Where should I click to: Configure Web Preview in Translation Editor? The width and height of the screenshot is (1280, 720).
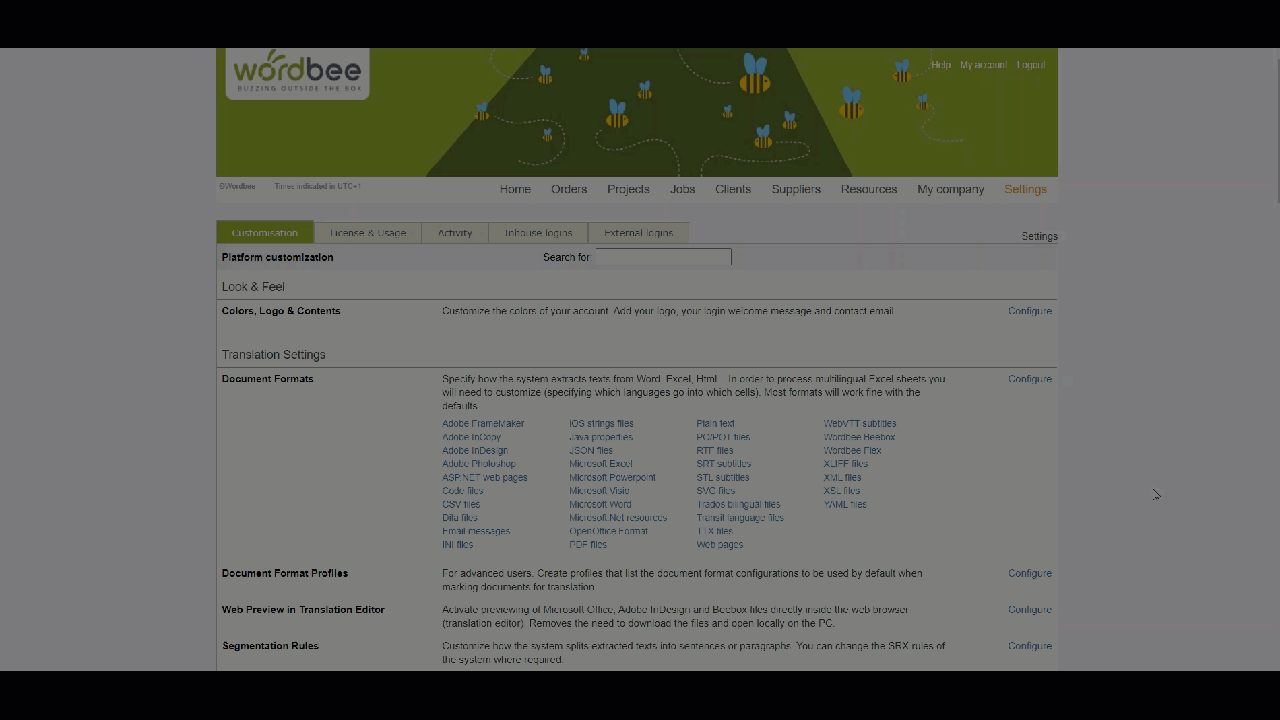[x=1029, y=609]
